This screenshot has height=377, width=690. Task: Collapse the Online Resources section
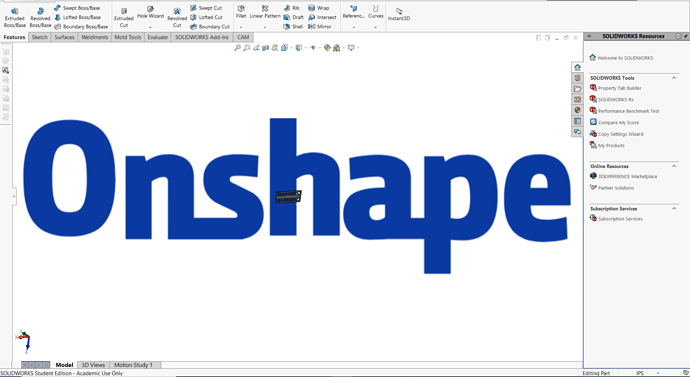[674, 166]
